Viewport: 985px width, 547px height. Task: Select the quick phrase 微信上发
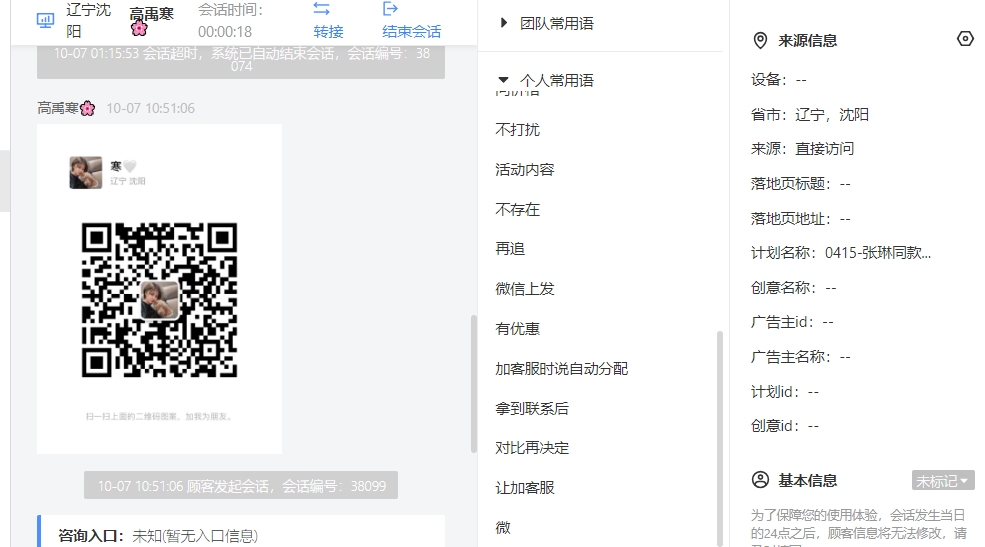click(525, 289)
